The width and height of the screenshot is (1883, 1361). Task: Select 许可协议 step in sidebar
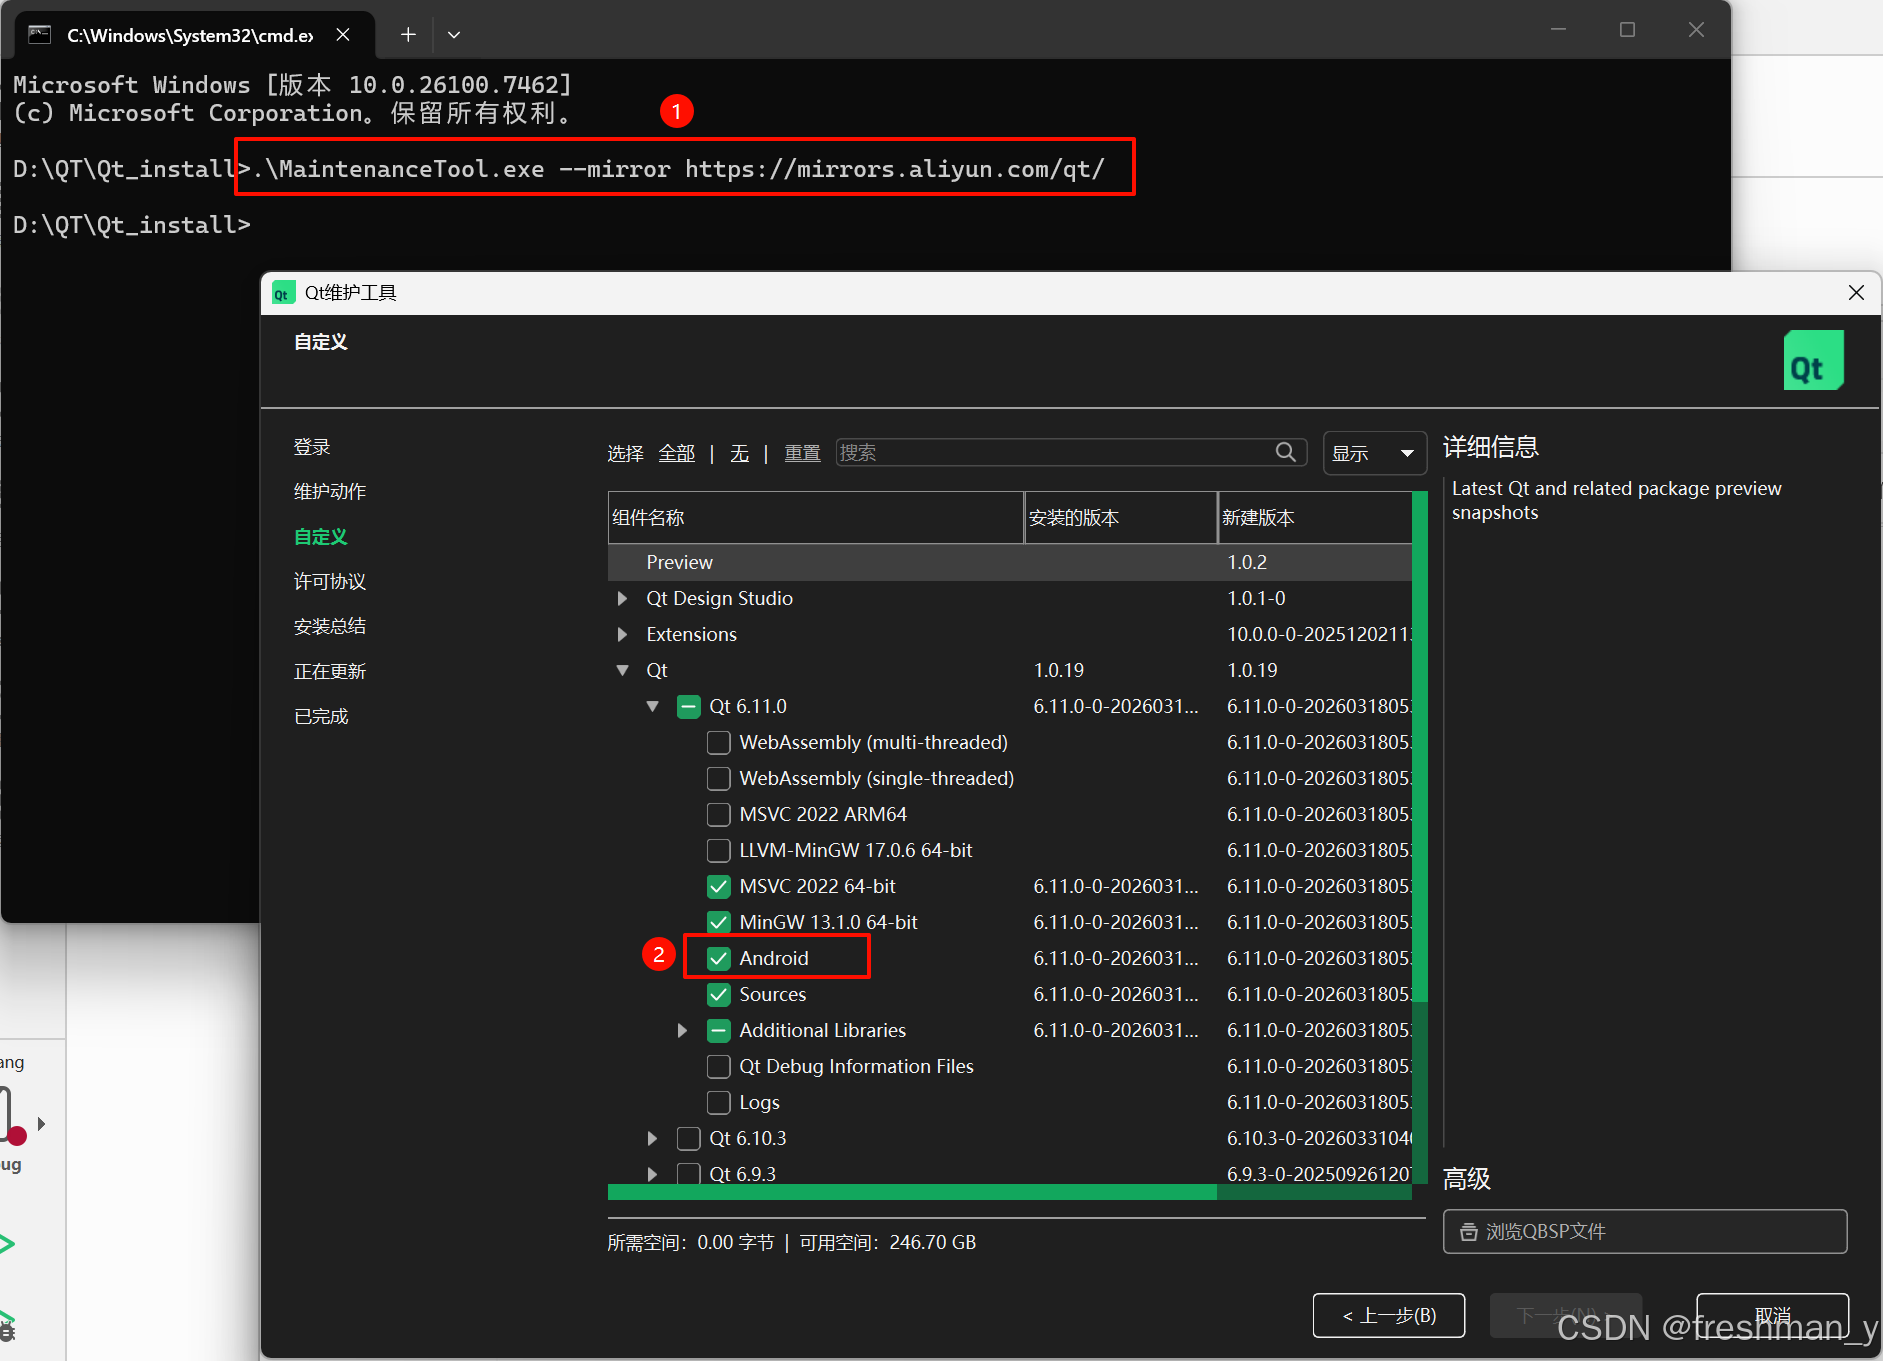[x=330, y=581]
